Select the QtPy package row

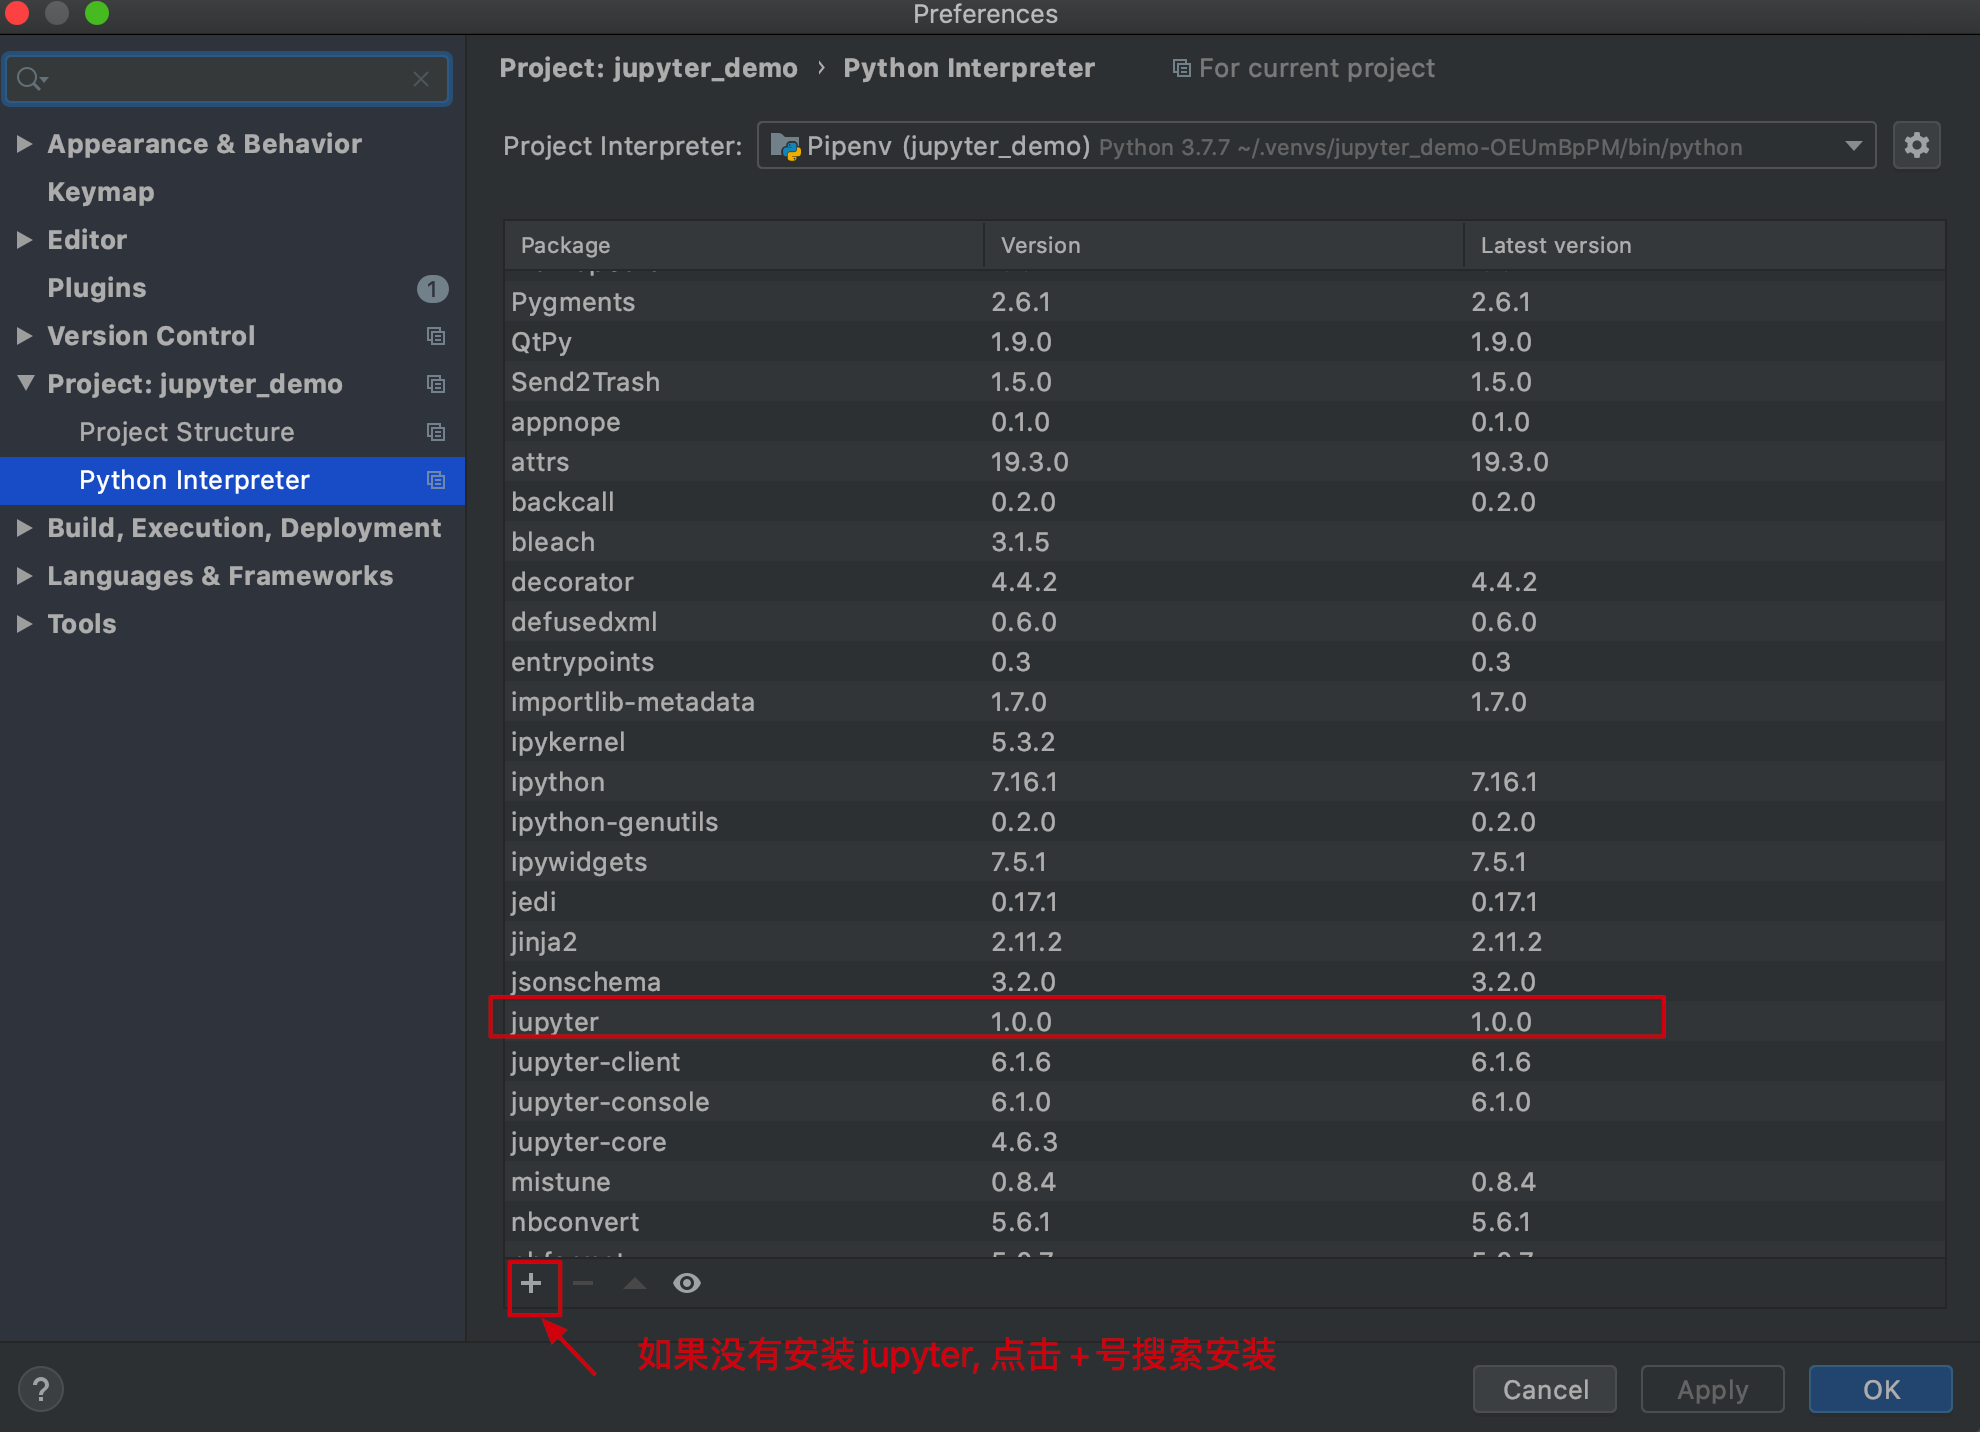1225,342
